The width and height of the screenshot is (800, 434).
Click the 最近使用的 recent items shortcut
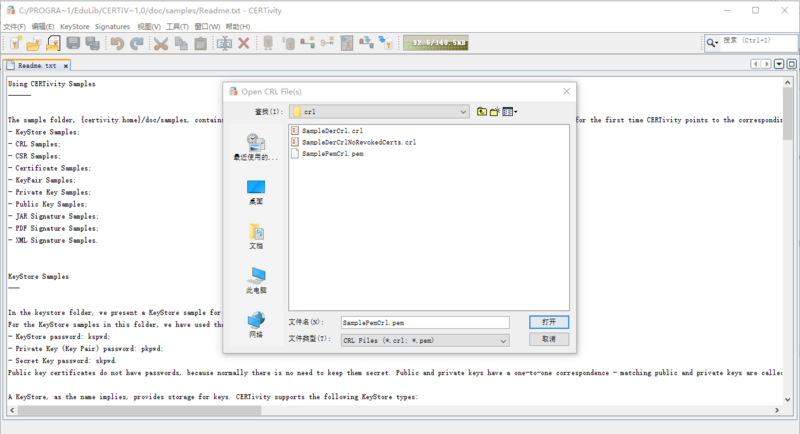click(x=256, y=147)
